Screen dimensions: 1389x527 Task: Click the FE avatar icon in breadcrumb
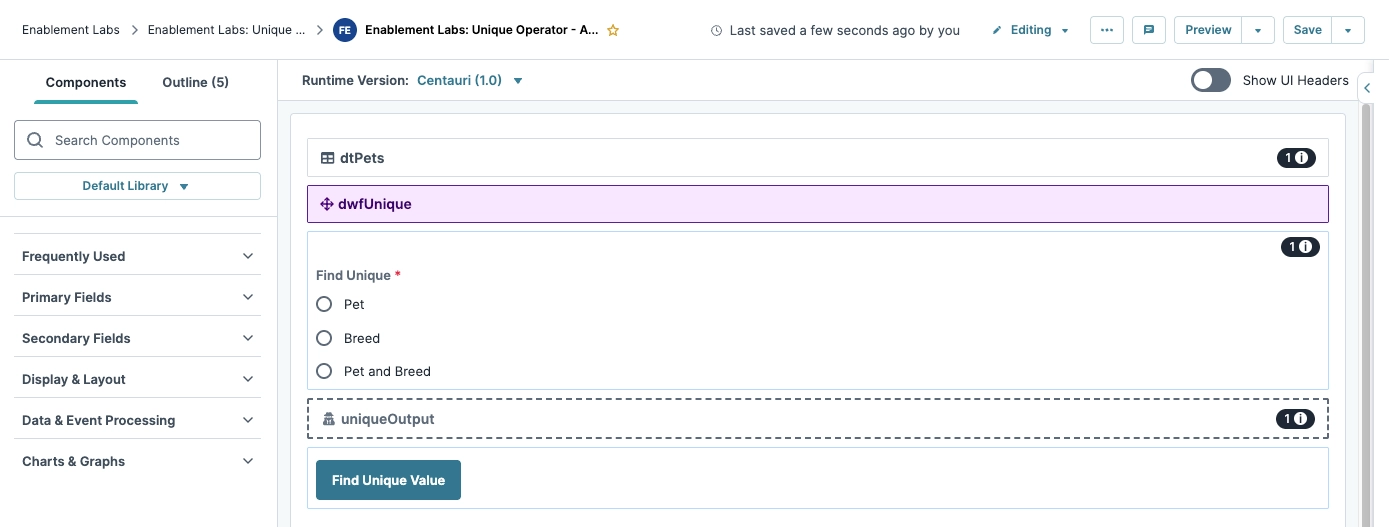[x=345, y=30]
